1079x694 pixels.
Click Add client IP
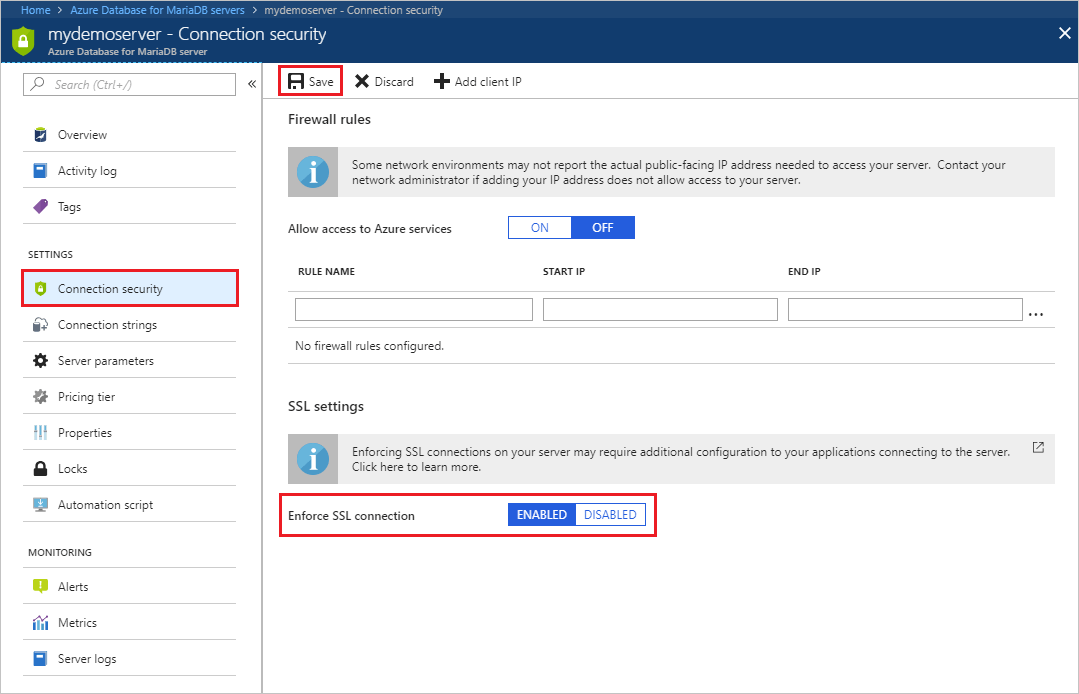click(x=478, y=81)
